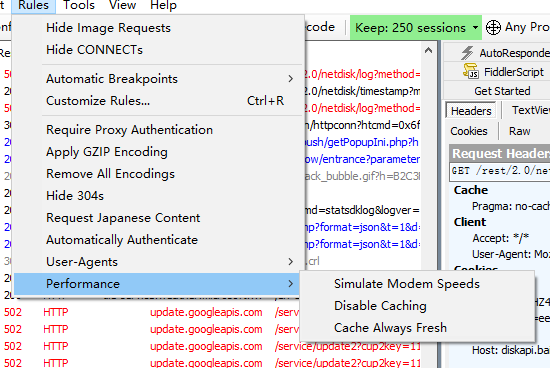Screen dimensions: 550x368
Task: Toggle Hide Image Requests rule
Action: 158,28
